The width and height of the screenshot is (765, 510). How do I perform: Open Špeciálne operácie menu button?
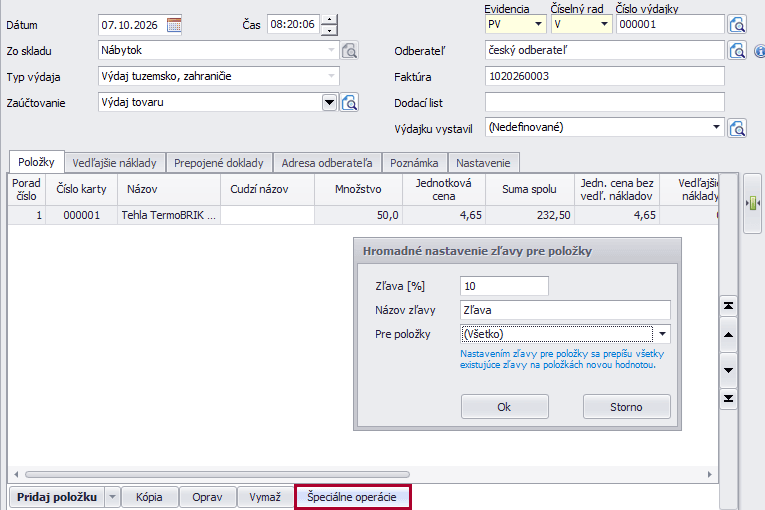(352, 497)
